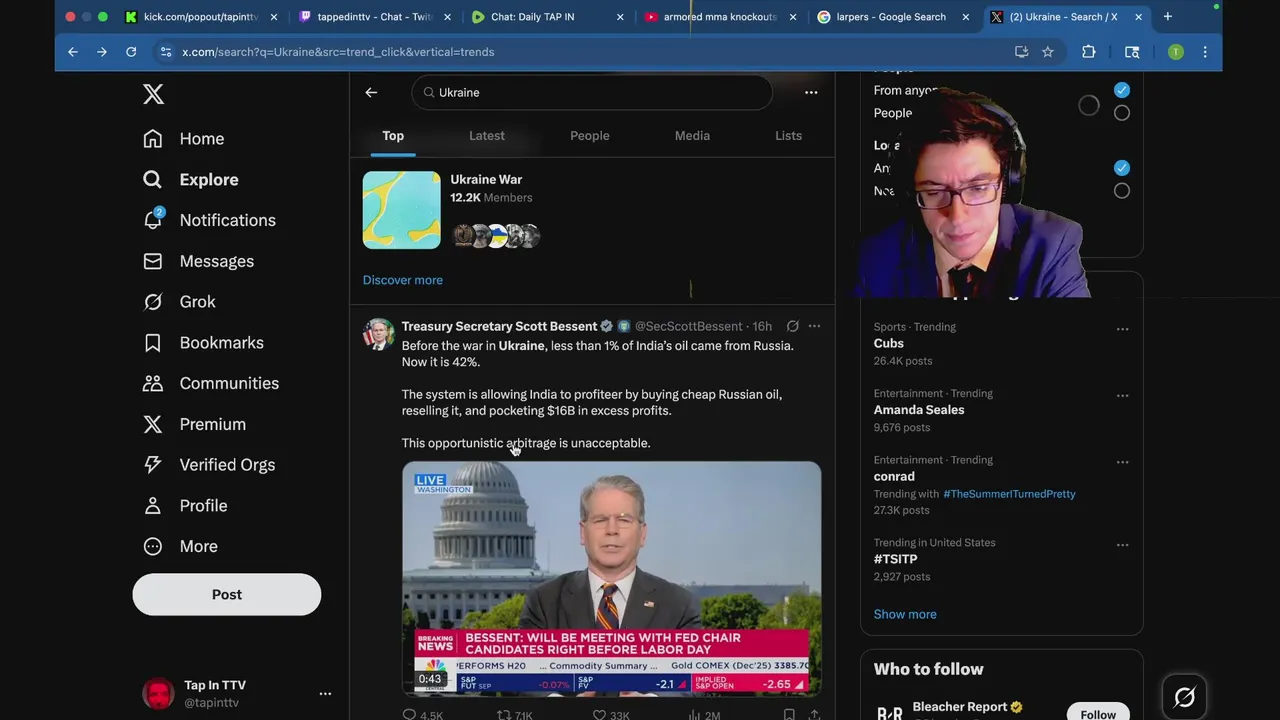Open @SecScottBessent handle link
The height and width of the screenshot is (720, 1280).
[x=689, y=326]
